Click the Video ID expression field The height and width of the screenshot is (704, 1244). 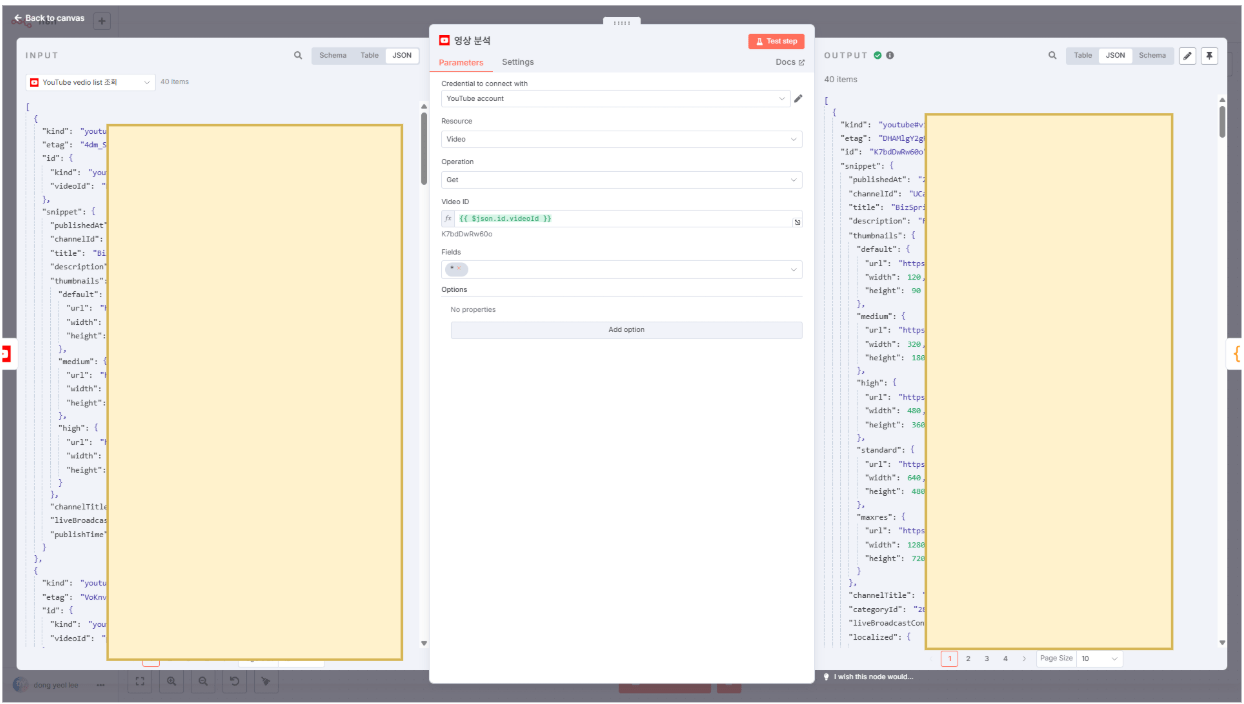620,219
